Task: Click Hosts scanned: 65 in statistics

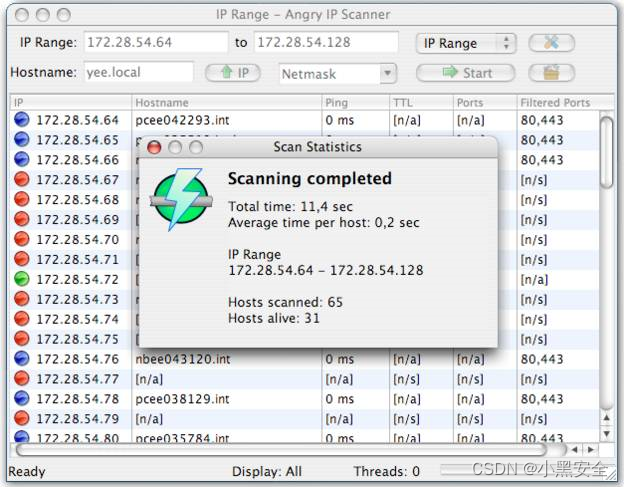Action: (x=285, y=302)
